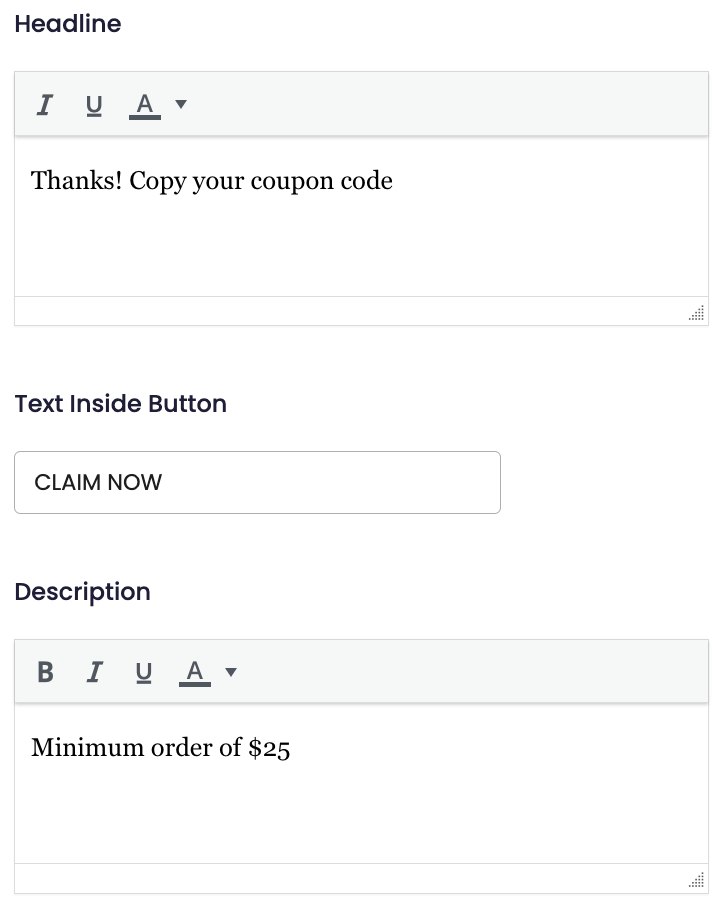Click the "CLAIM NOW" button text field

pos(257,483)
